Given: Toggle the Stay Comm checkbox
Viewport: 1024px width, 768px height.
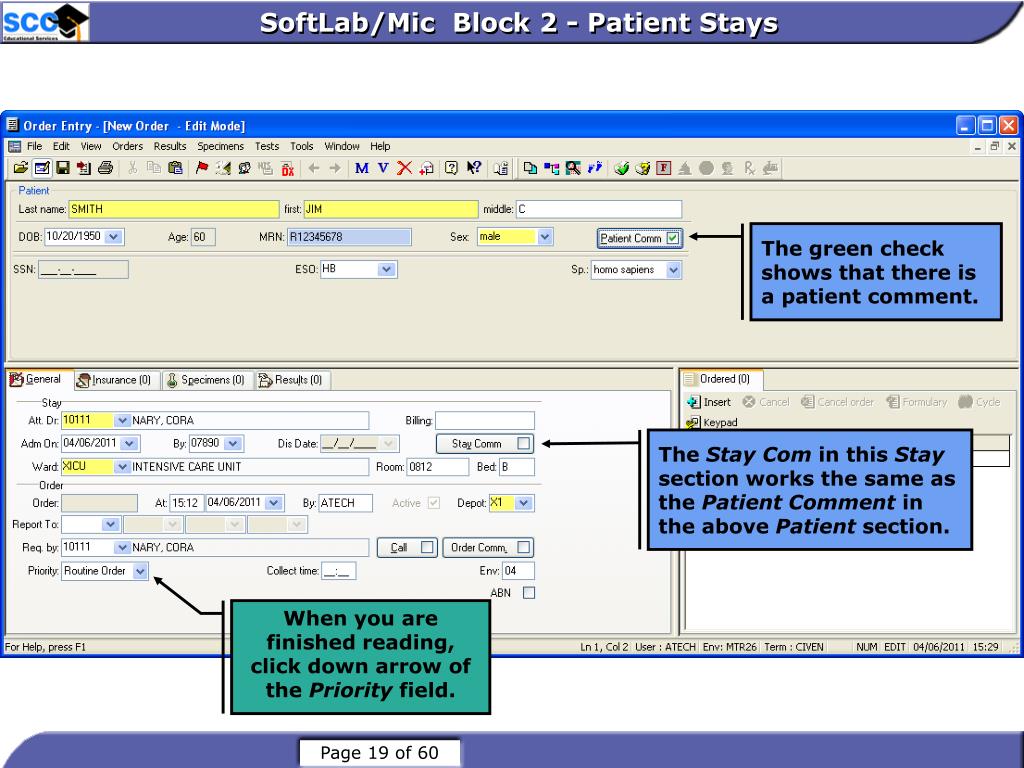Looking at the screenshot, I should pos(524,443).
